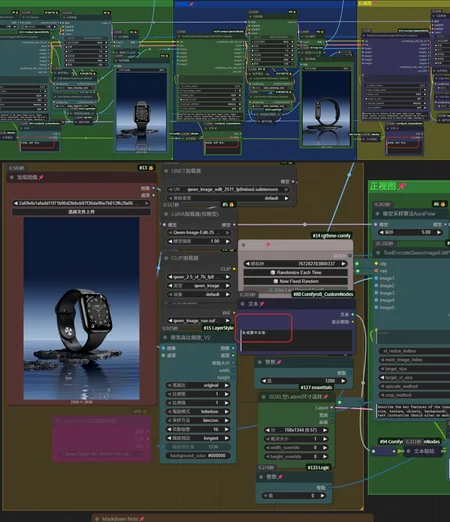Toggle collapse dot on CLIP loader node
The image size is (450, 522).
[166, 258]
